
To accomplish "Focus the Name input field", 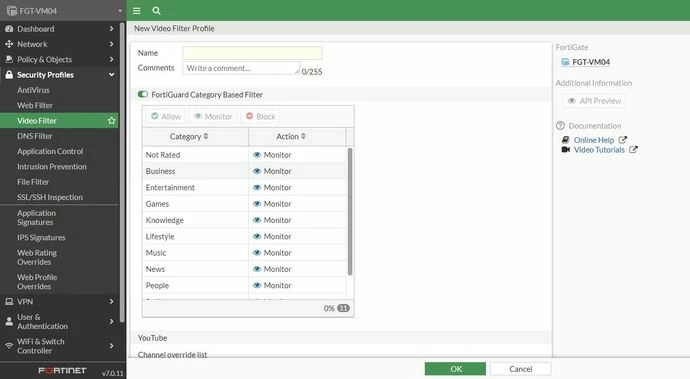I will [x=252, y=53].
